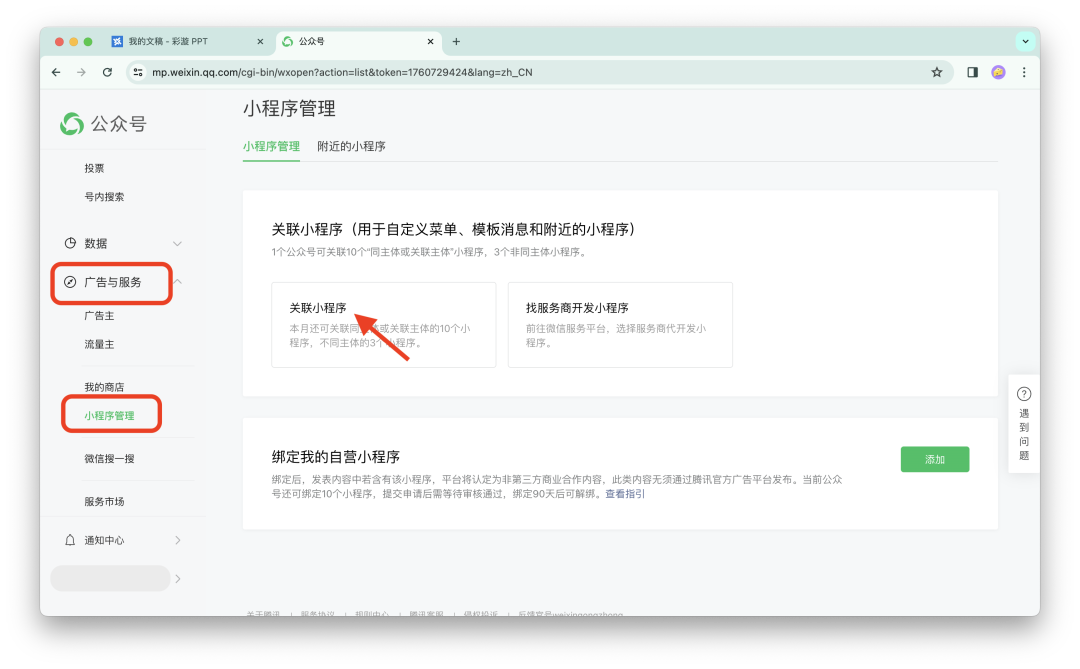Close the 我的文稿 - 彩漩 PPT tab
The height and width of the screenshot is (669, 1080).
coord(260,41)
